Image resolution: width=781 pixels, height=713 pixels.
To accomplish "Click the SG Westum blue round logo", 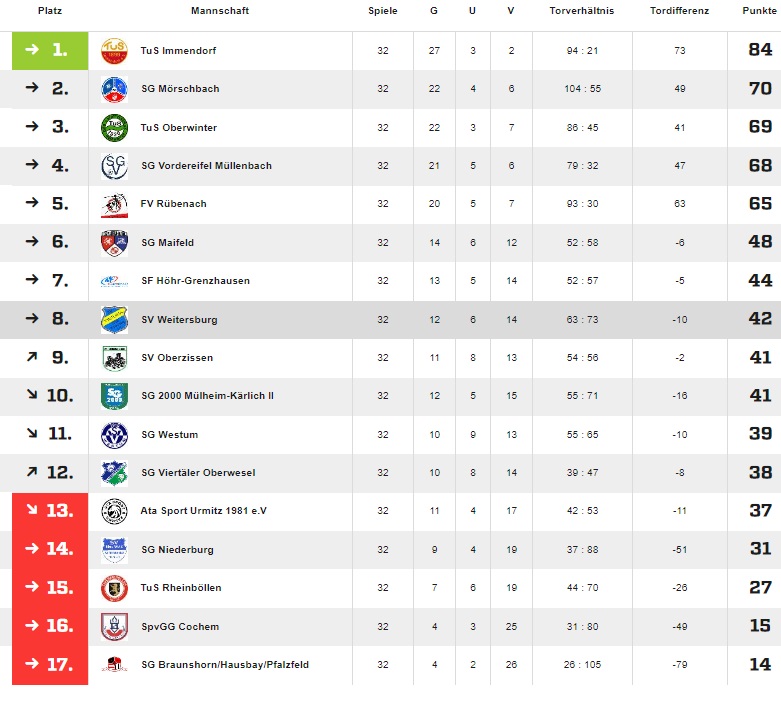I will 114,434.
